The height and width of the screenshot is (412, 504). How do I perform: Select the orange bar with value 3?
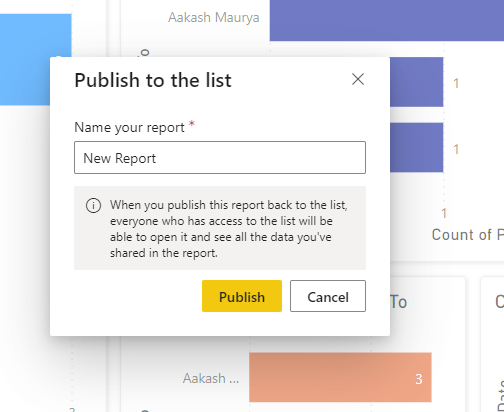pos(340,377)
